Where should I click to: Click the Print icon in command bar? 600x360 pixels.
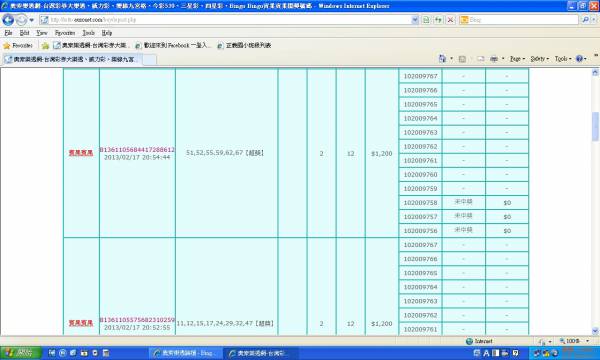[494, 59]
